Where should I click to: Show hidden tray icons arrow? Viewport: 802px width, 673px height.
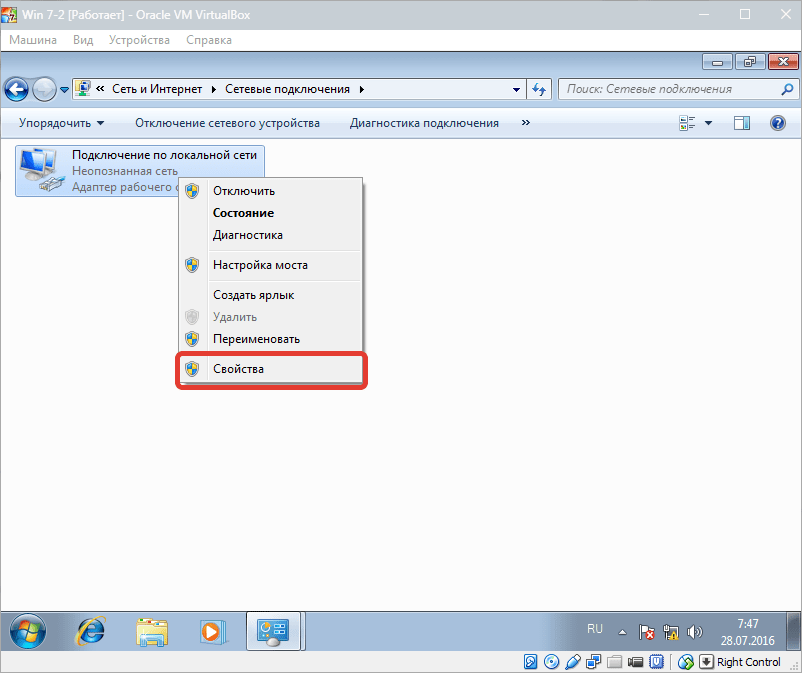click(622, 632)
